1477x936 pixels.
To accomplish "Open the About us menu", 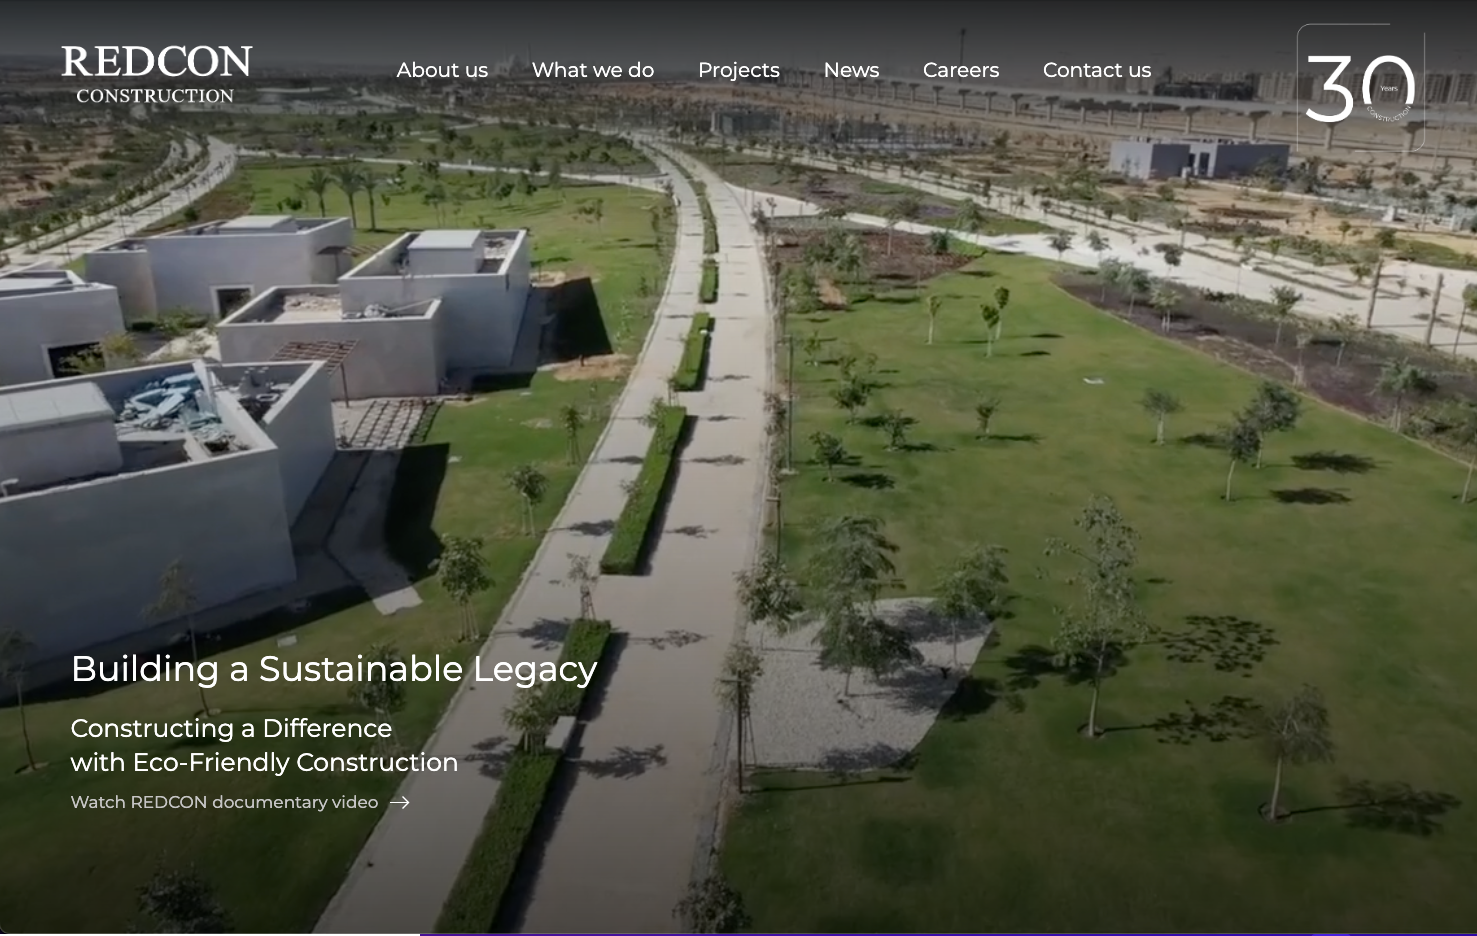I will [x=442, y=70].
